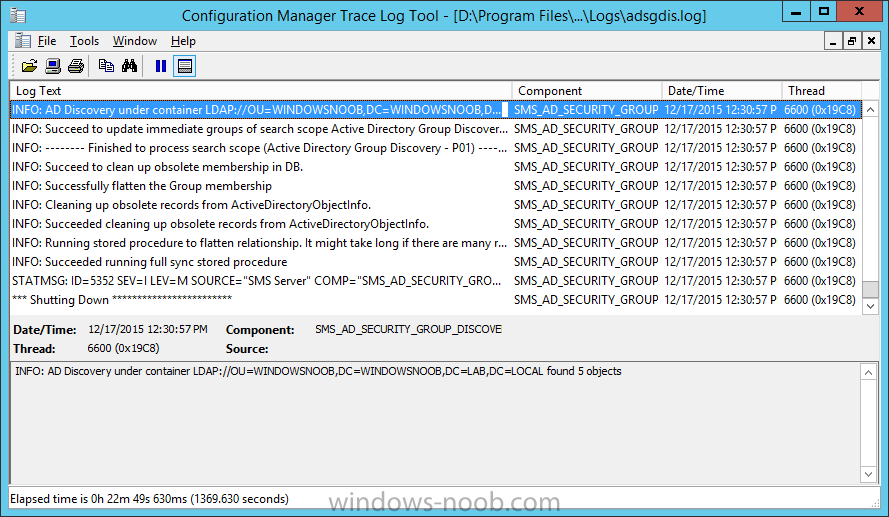Click the application icon in title bar

[x=18, y=15]
